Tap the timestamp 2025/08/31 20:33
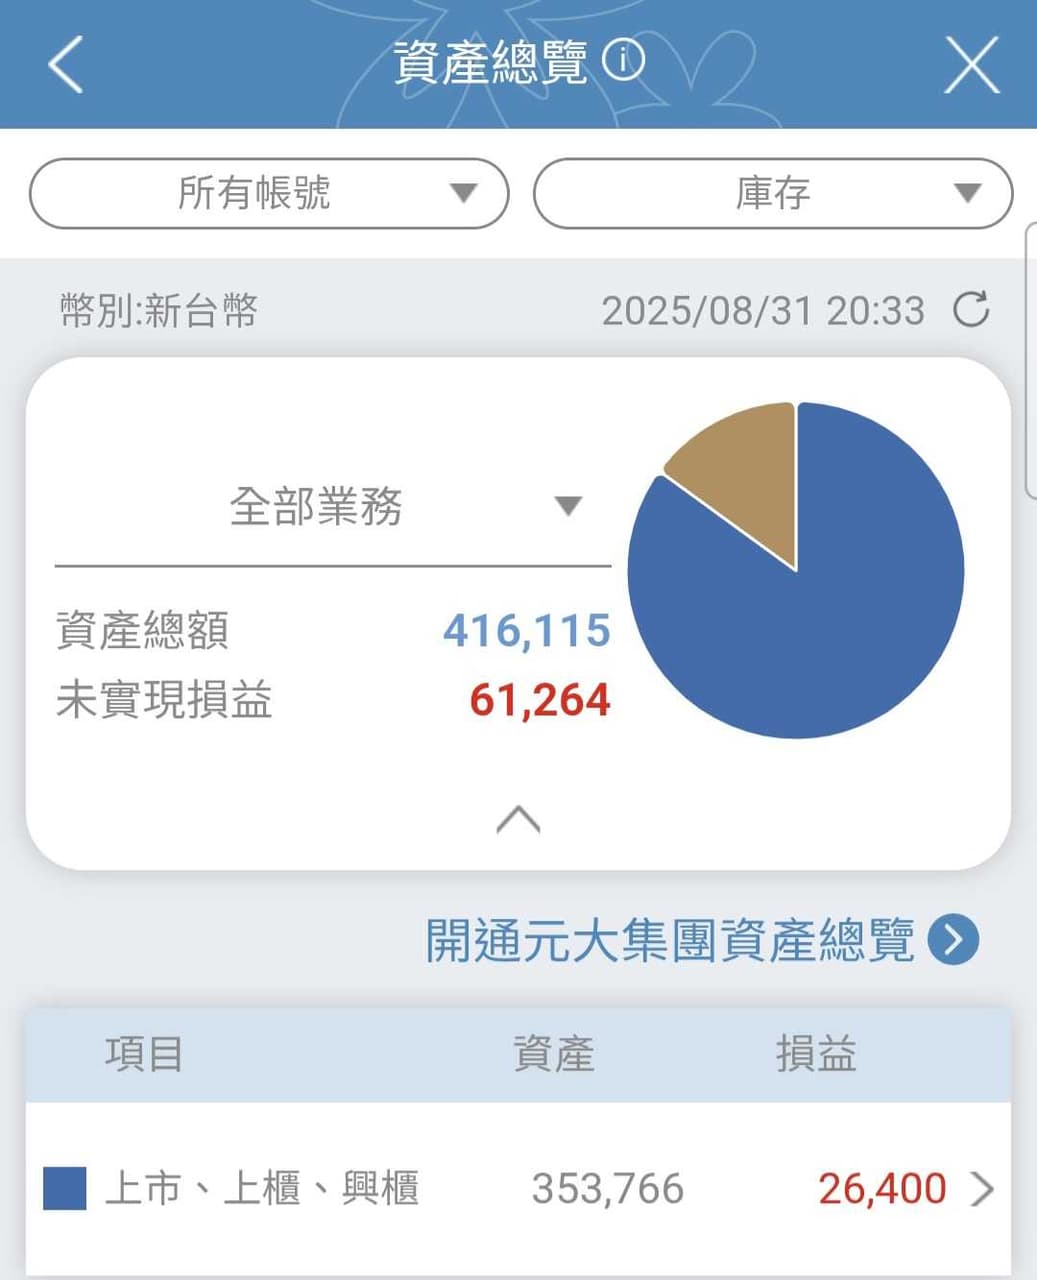 coord(766,310)
